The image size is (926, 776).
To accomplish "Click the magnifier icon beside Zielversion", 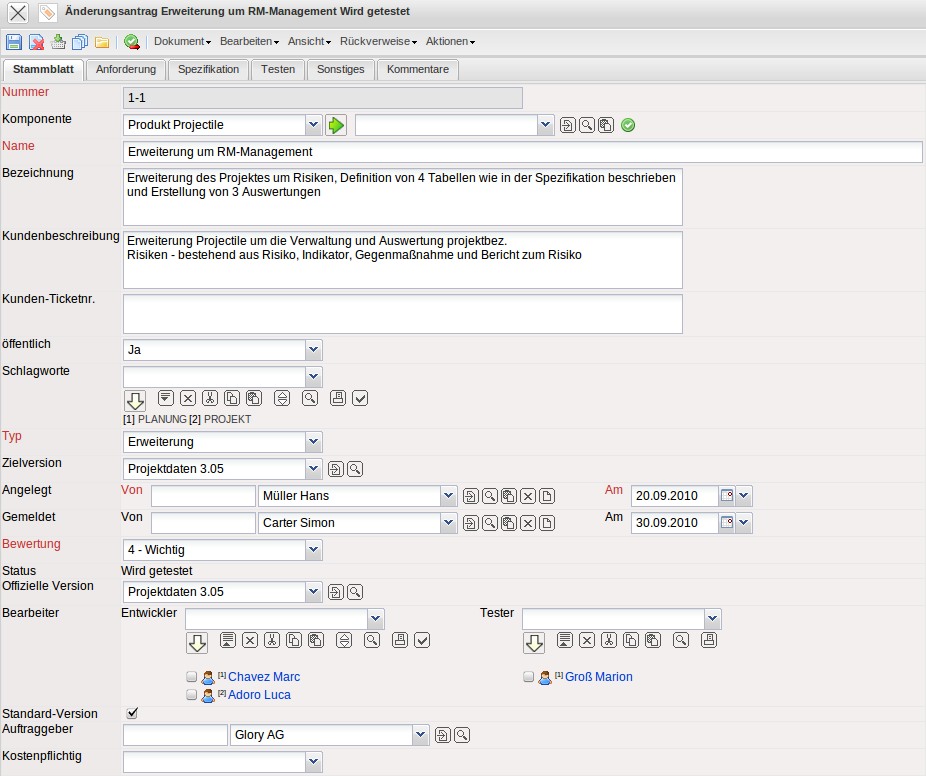I will click(355, 469).
